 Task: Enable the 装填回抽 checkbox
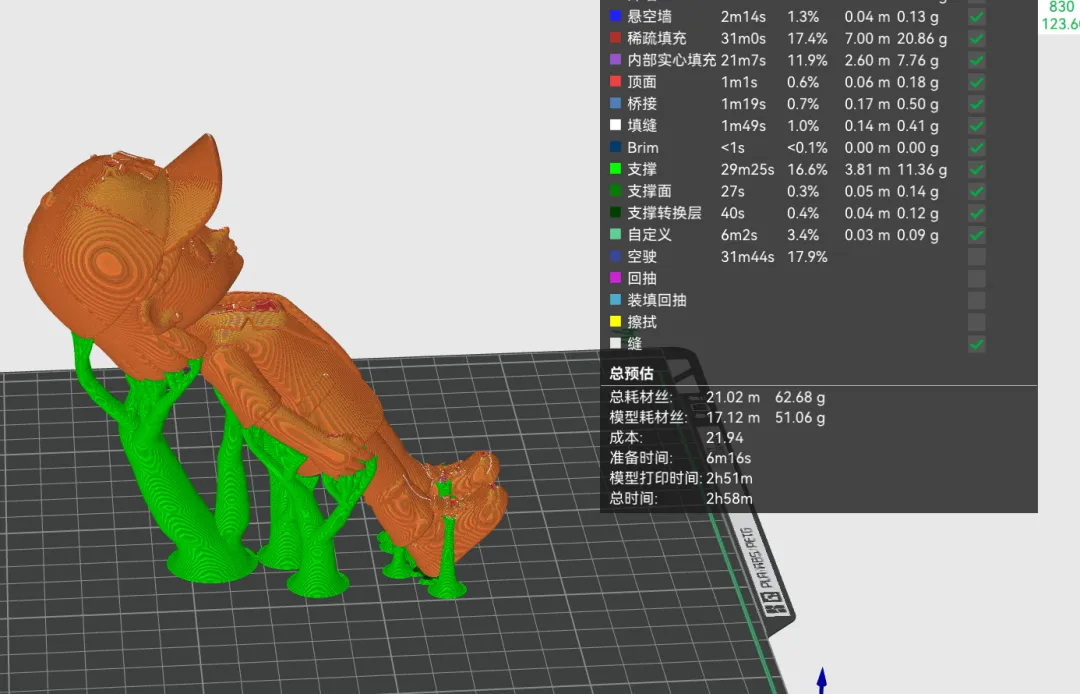(976, 300)
